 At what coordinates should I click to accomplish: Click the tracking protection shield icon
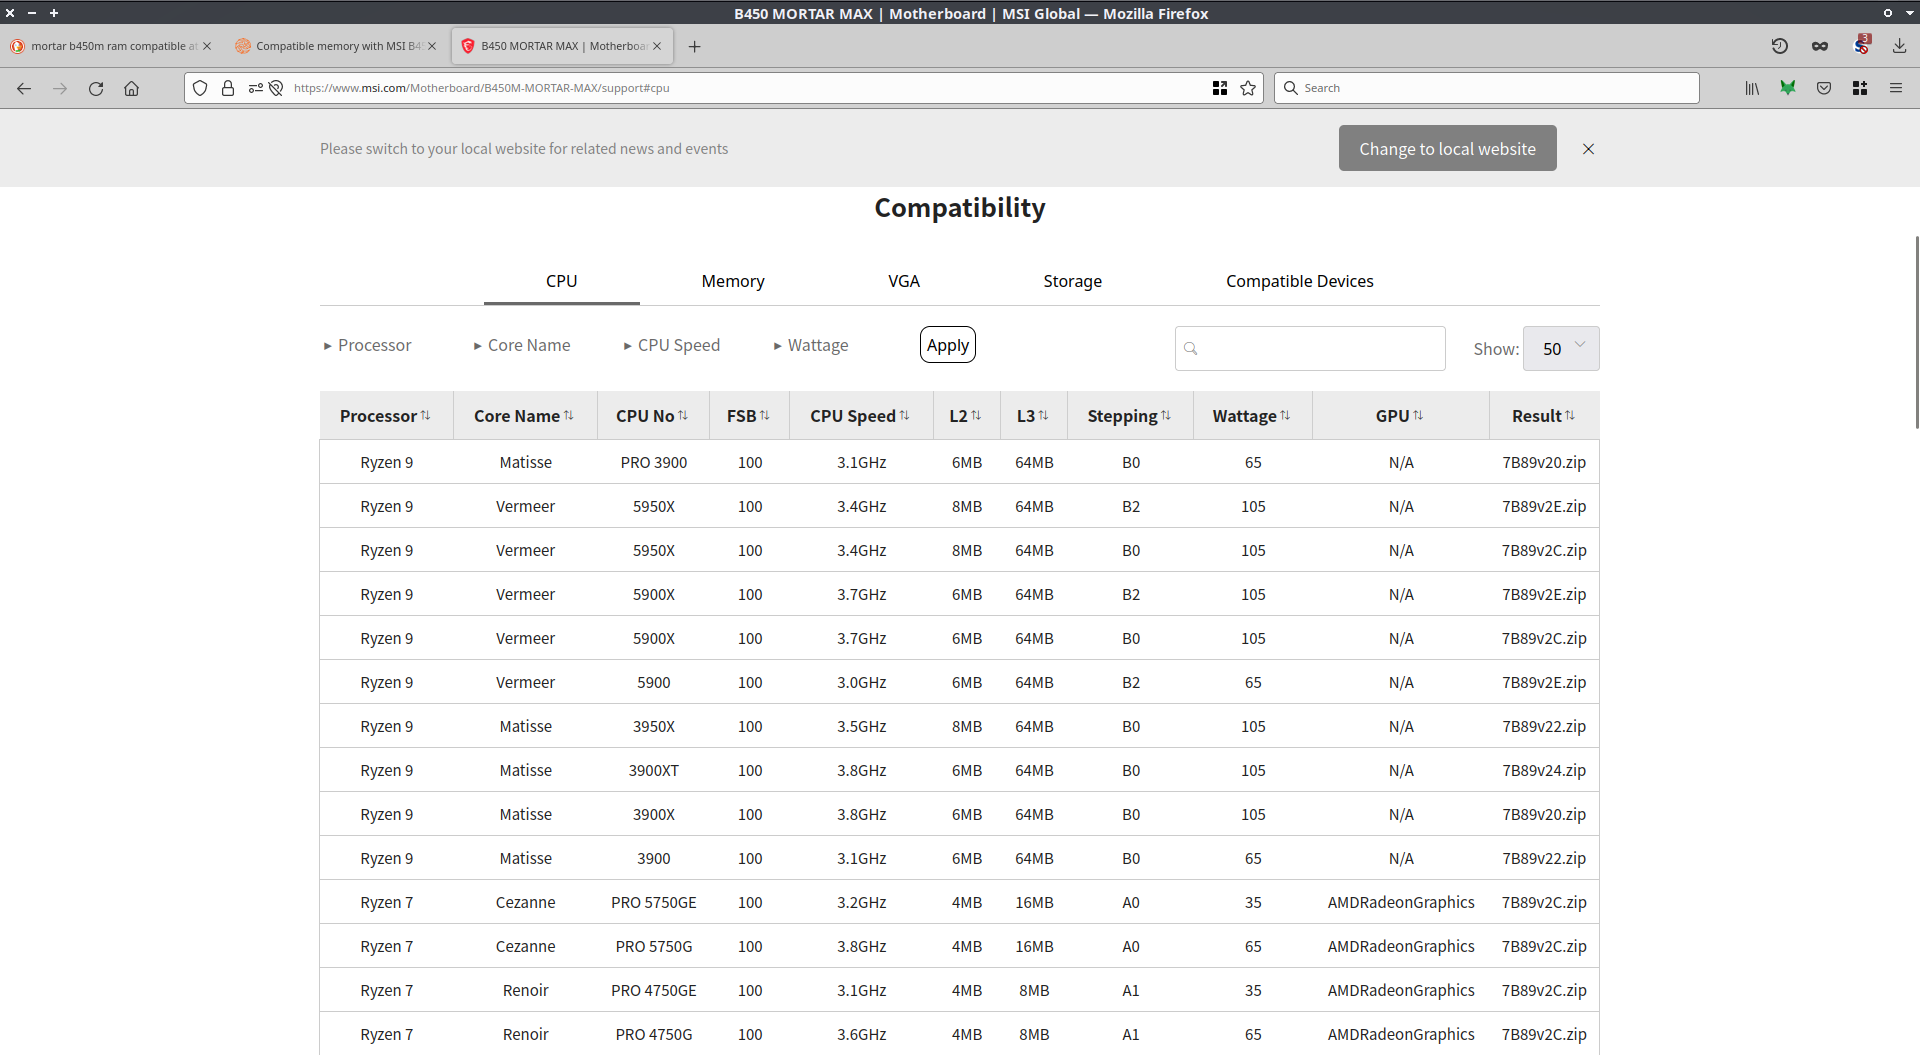200,88
